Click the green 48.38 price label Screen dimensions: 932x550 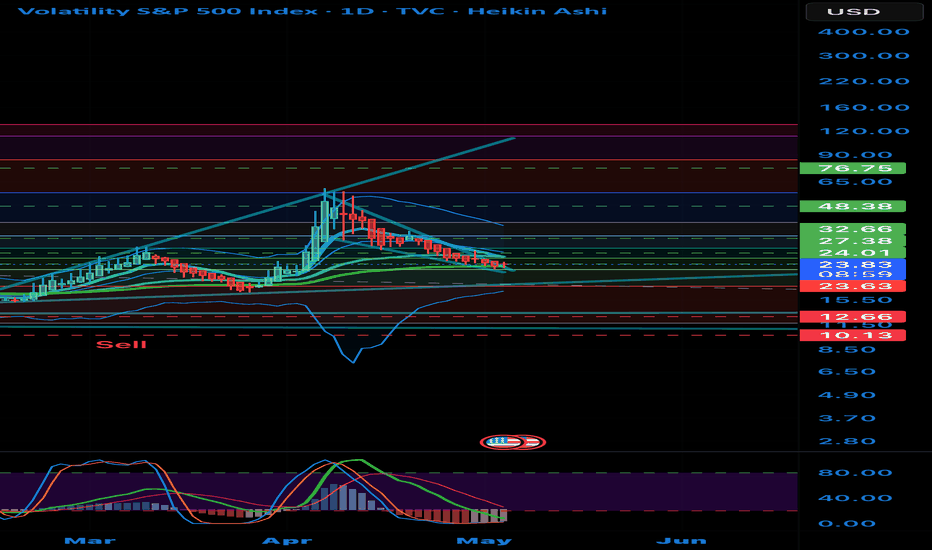tap(853, 206)
